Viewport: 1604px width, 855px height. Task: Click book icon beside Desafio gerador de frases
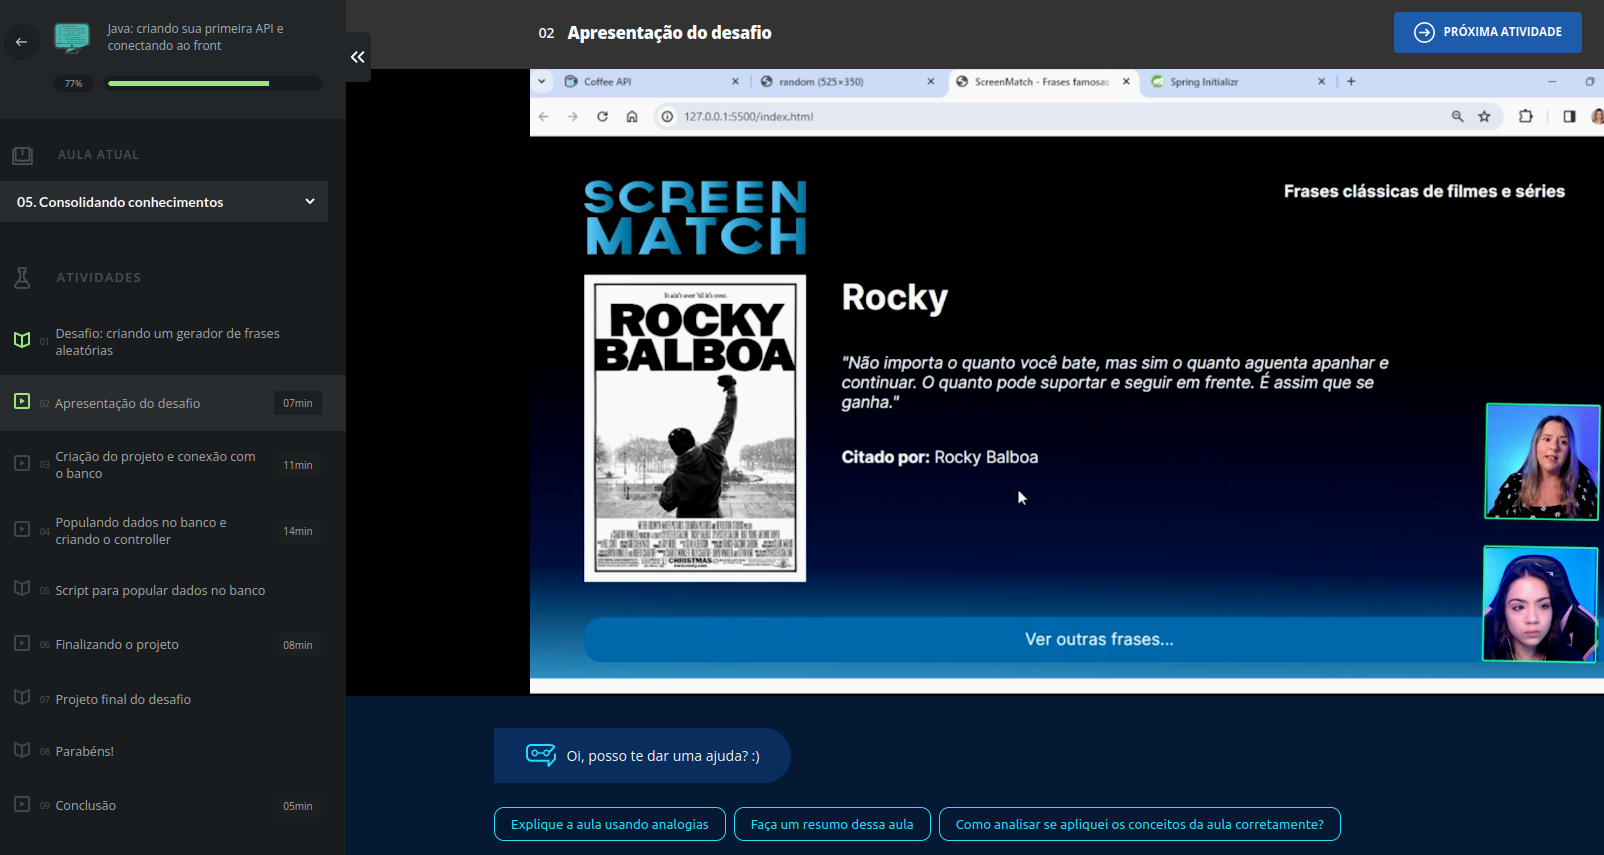(22, 340)
